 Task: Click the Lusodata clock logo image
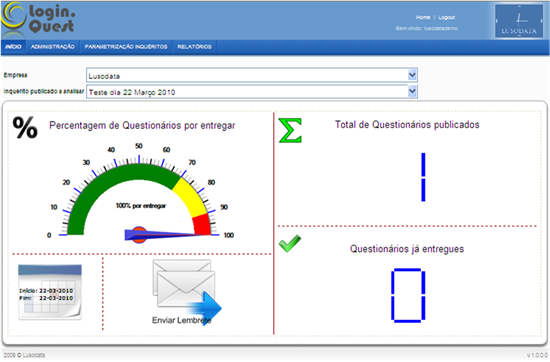tap(519, 21)
